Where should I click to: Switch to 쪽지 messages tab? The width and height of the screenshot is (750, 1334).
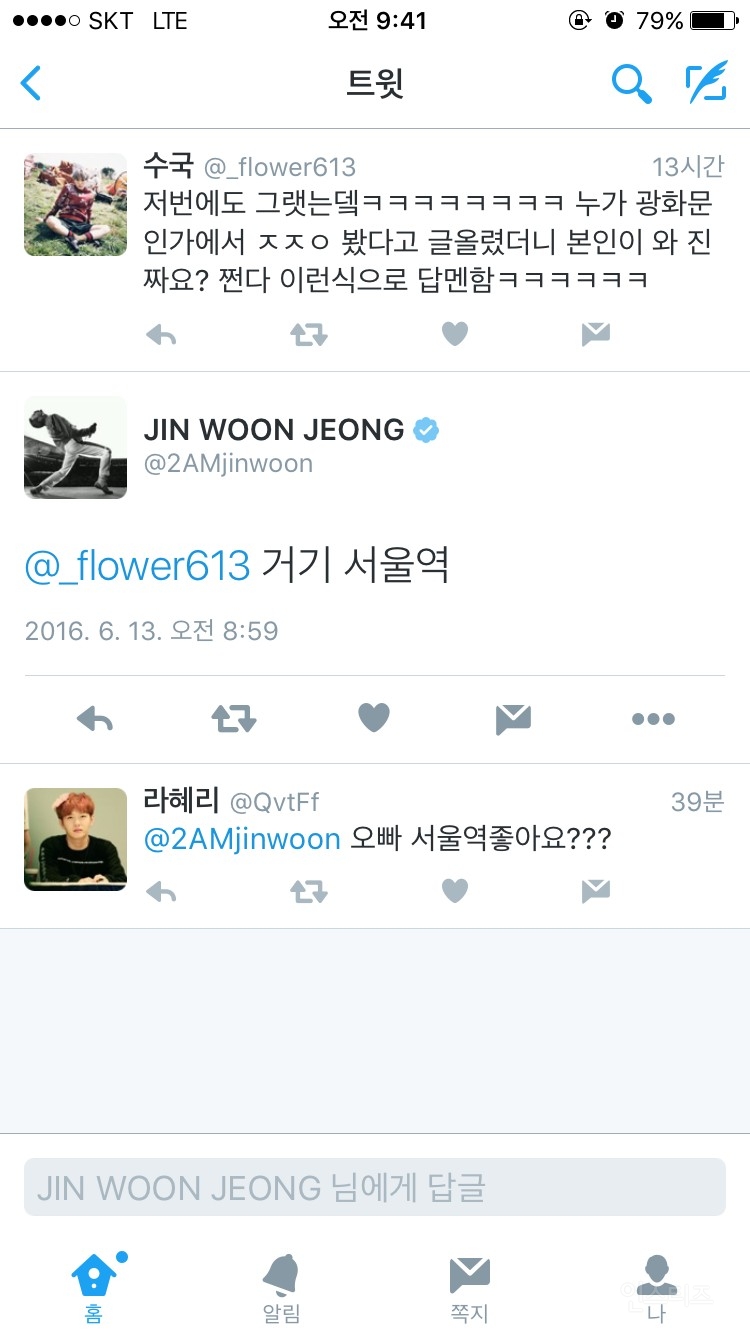pyautogui.click(x=469, y=1289)
